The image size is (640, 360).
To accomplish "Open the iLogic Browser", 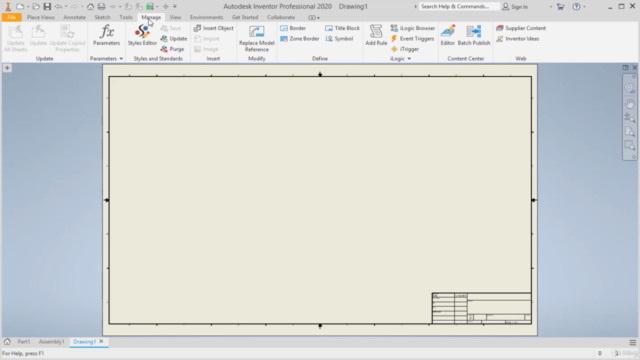I will (413, 28).
